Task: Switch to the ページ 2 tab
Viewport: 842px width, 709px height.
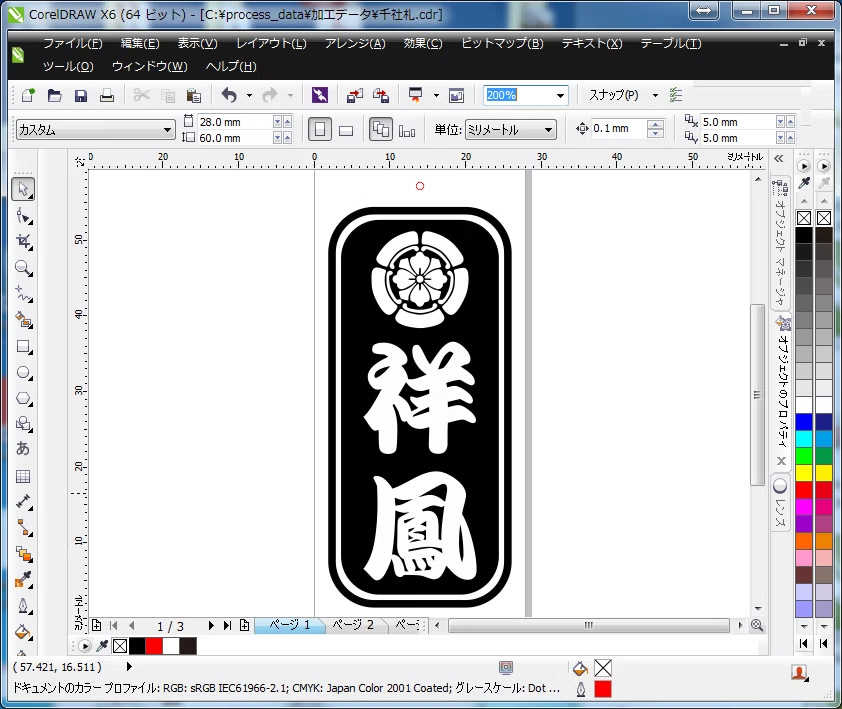Action: [x=356, y=623]
